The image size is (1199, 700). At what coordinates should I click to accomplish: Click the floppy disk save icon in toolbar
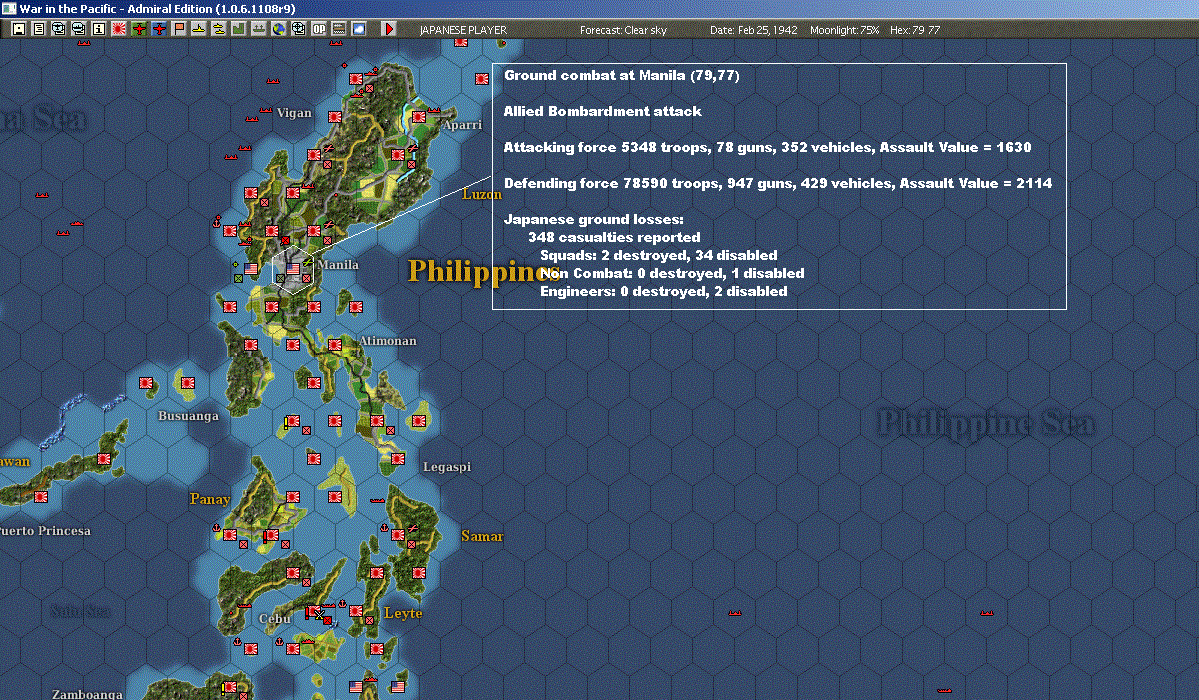click(x=19, y=28)
